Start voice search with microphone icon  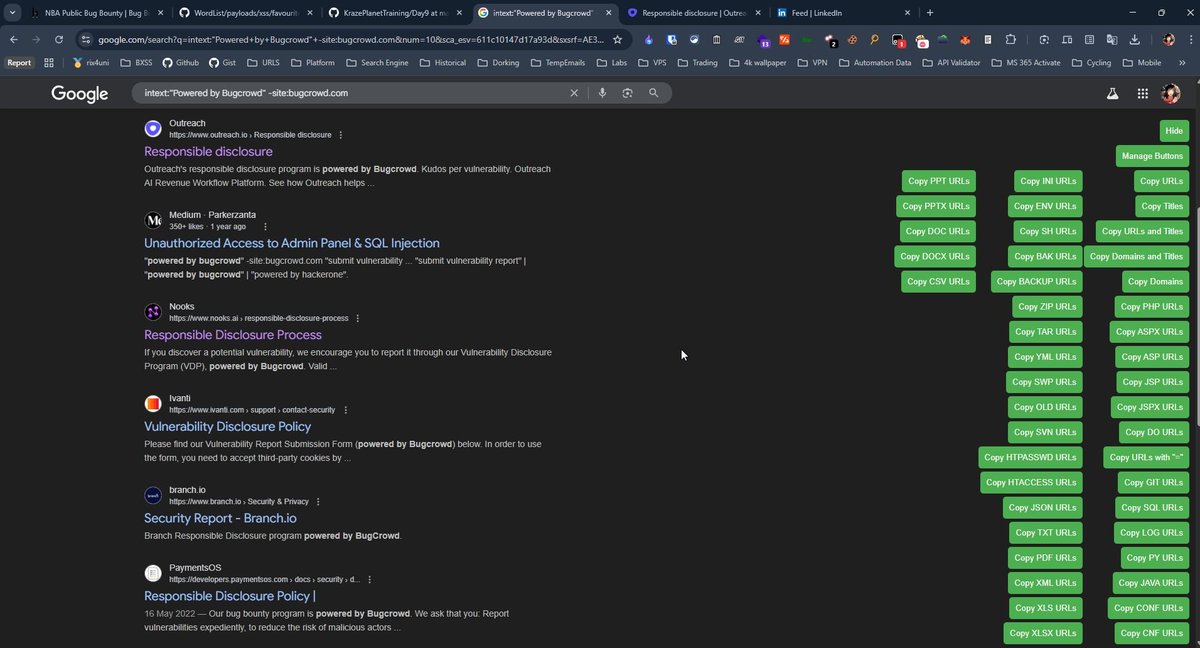tap(602, 92)
